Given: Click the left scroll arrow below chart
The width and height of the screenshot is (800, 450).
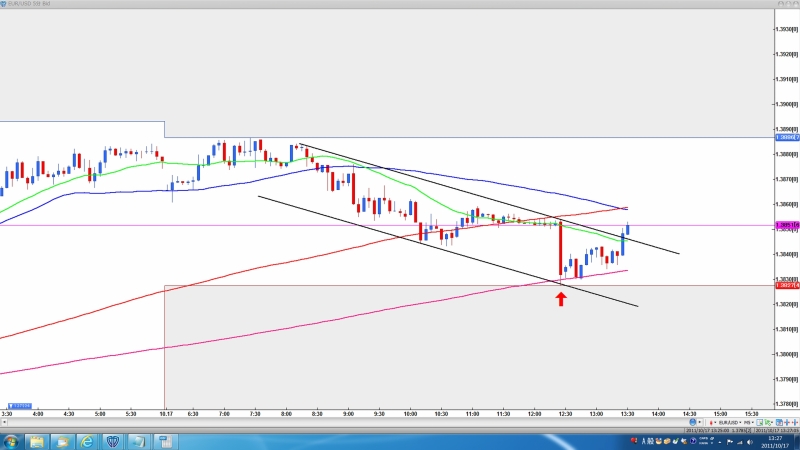Looking at the screenshot, I should click(4, 422).
